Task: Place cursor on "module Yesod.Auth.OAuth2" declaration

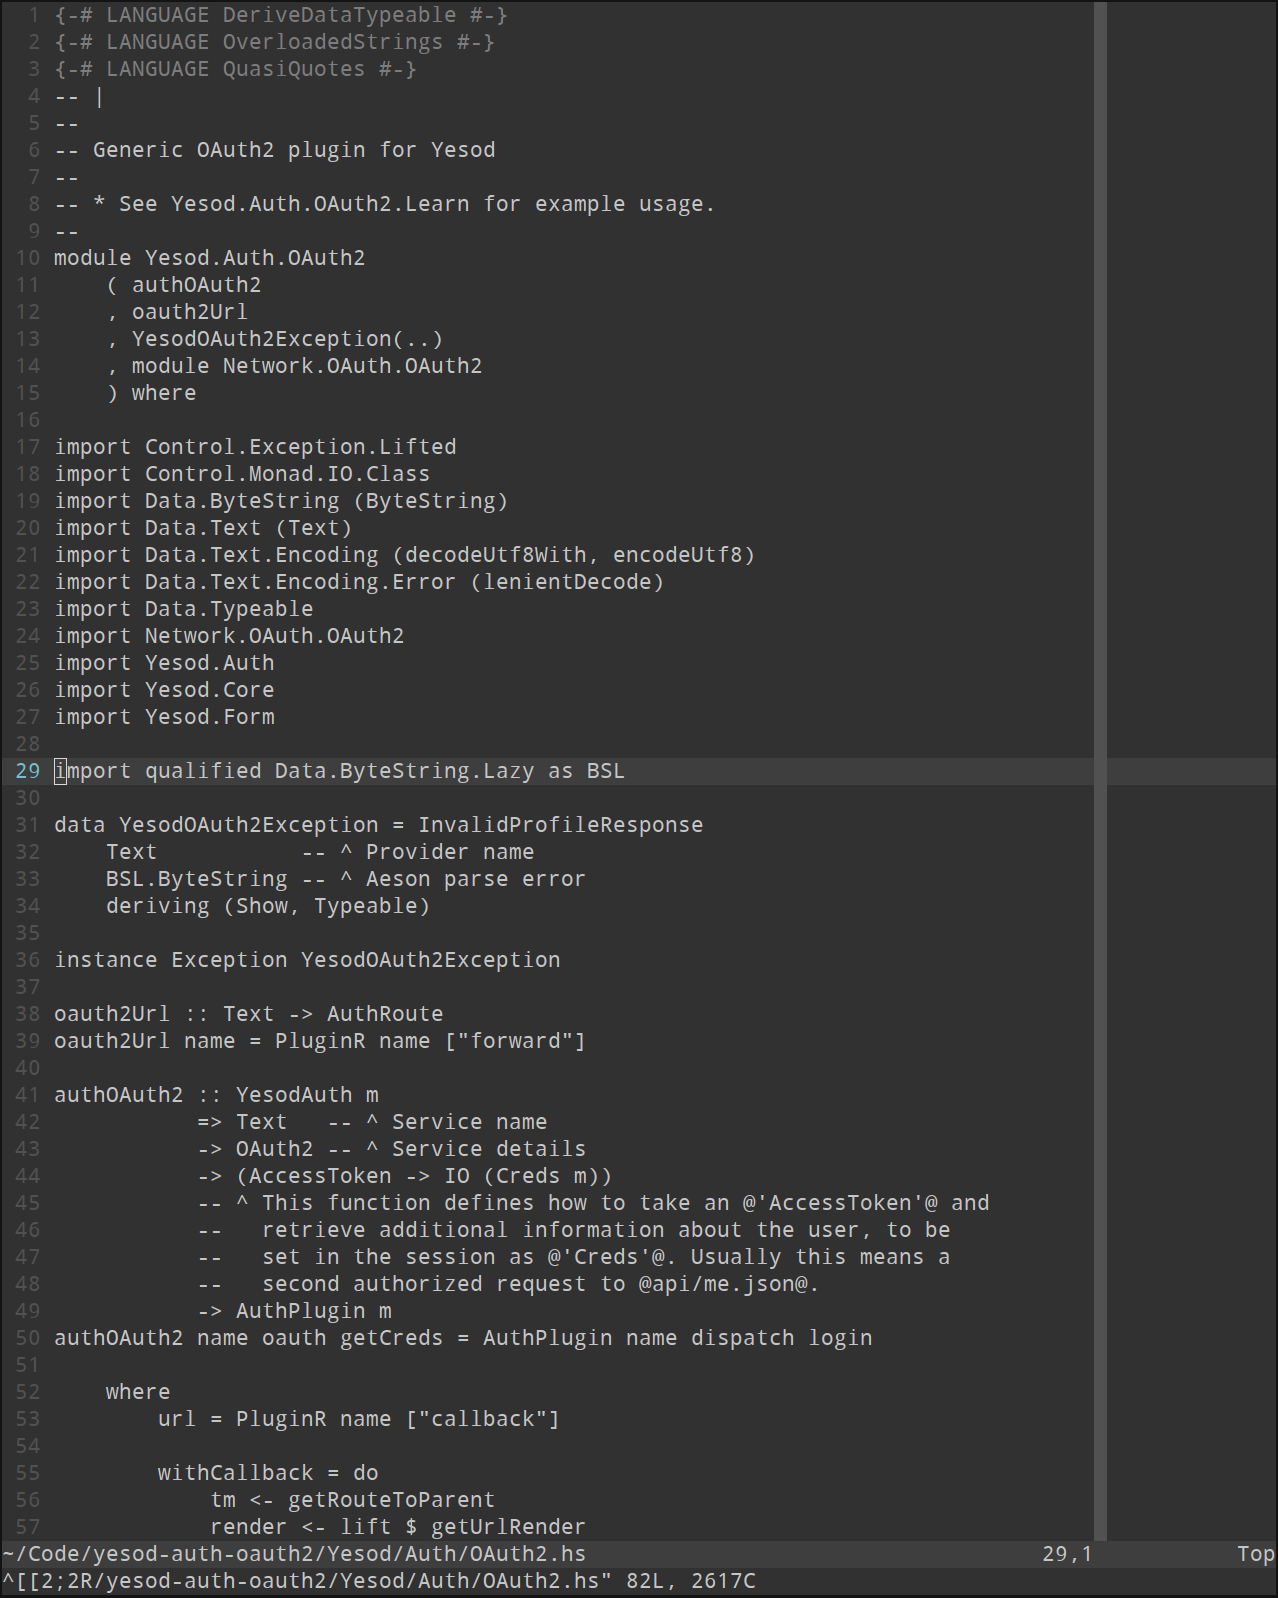Action: pyautogui.click(x=209, y=258)
